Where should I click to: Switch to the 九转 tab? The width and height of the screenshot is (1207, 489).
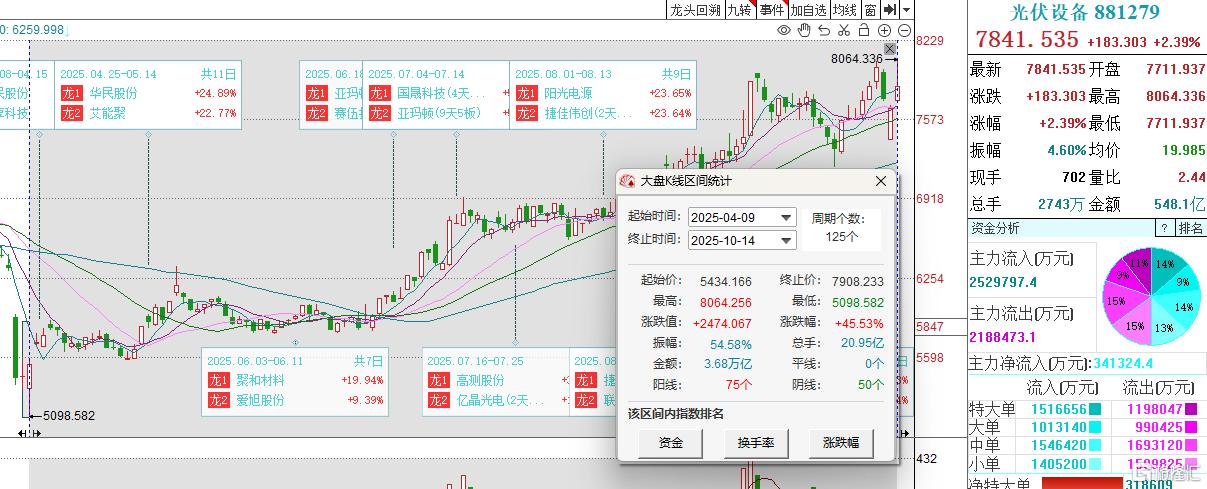tap(739, 9)
